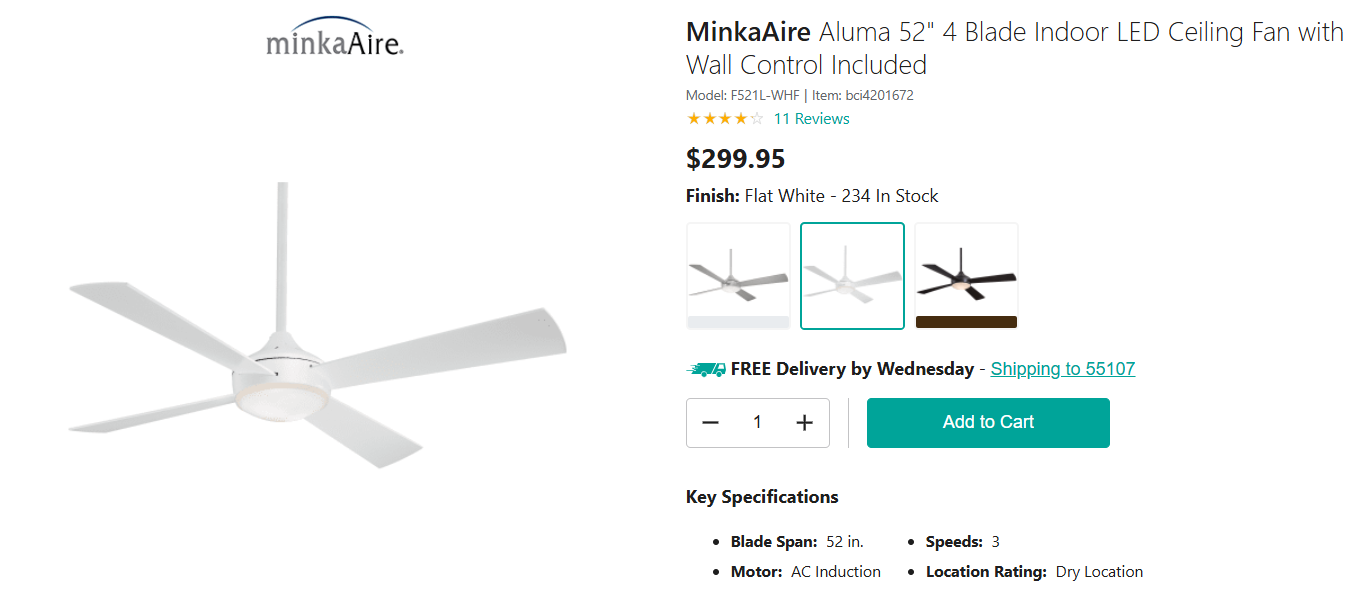Viewport: 1371px width, 607px height.
Task: Click the decrement minus icon for quantity
Action: (711, 422)
